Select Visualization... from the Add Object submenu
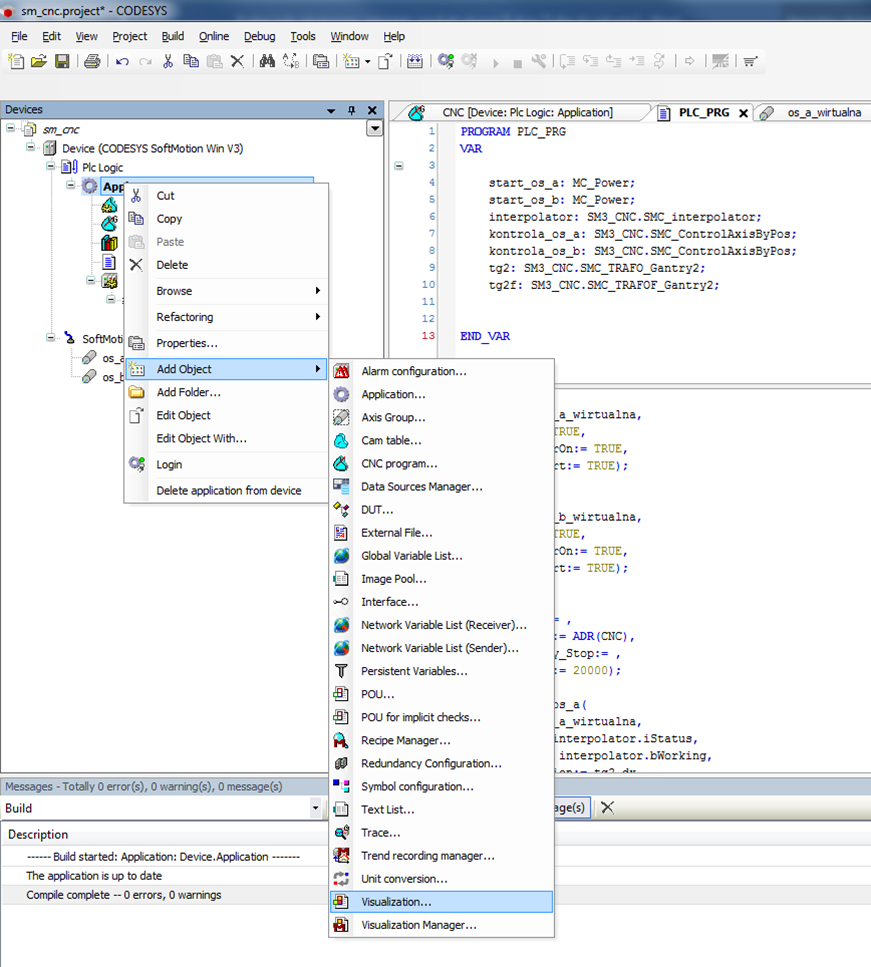The width and height of the screenshot is (871, 967). 441,902
